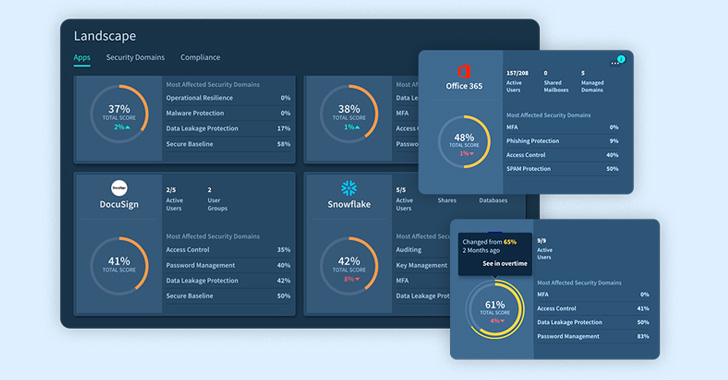Viewport: 728px width, 380px height.
Task: Click the Office 365 app name
Action: coord(464,86)
